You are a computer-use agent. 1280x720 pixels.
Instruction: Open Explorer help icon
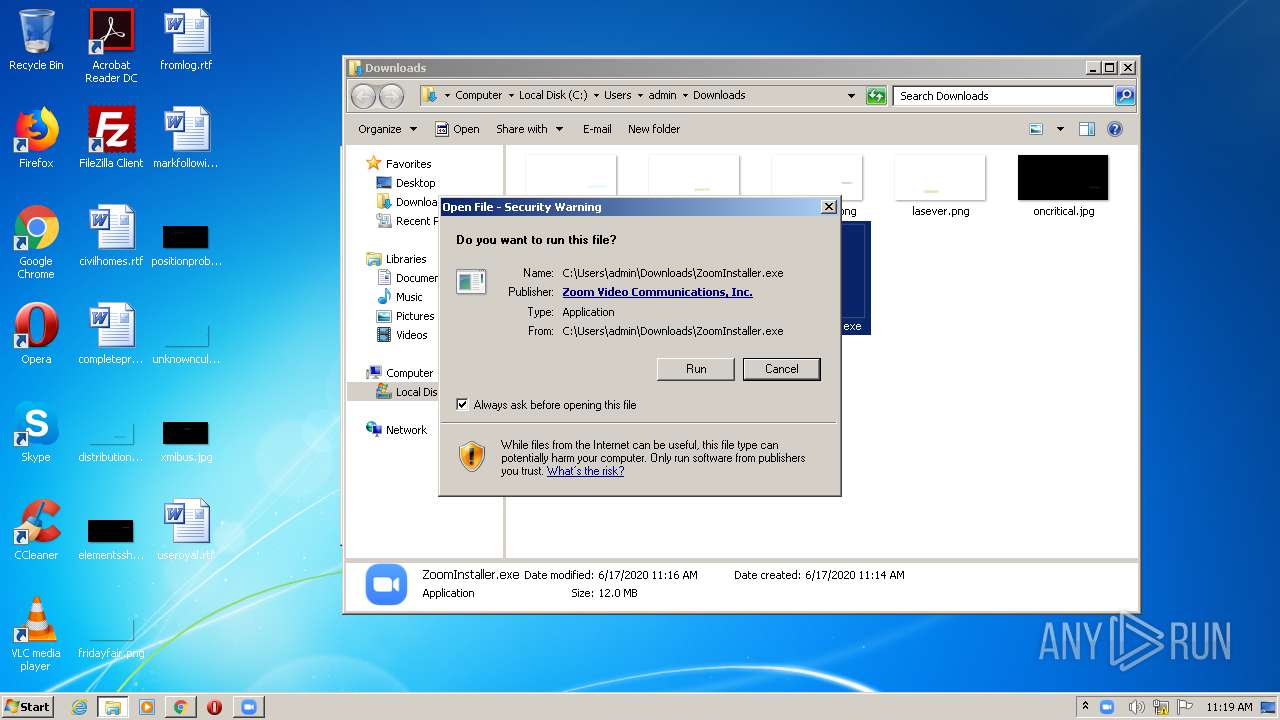[x=1115, y=129]
